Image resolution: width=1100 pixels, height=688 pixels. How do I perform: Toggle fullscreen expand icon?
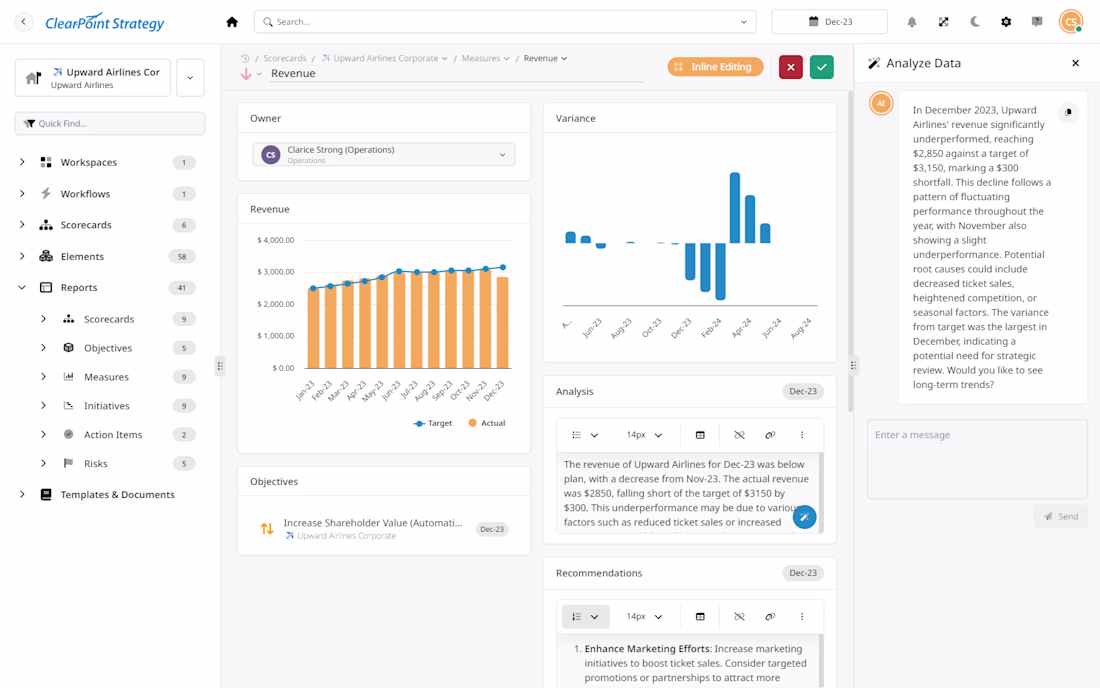[943, 22]
